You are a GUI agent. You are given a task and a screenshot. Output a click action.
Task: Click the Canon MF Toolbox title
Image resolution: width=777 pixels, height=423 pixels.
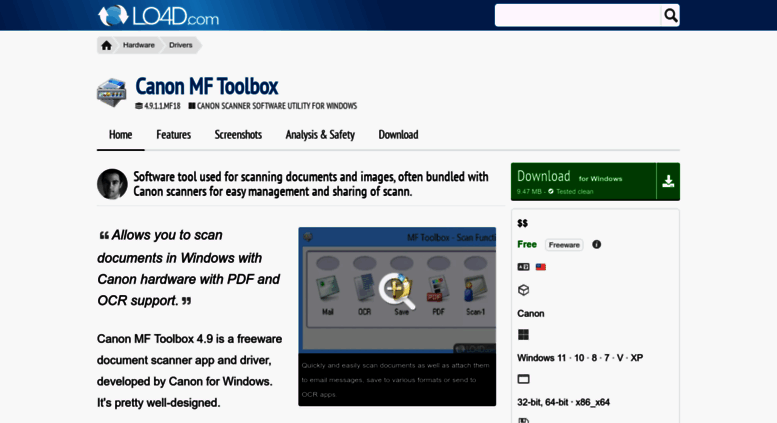(x=207, y=86)
